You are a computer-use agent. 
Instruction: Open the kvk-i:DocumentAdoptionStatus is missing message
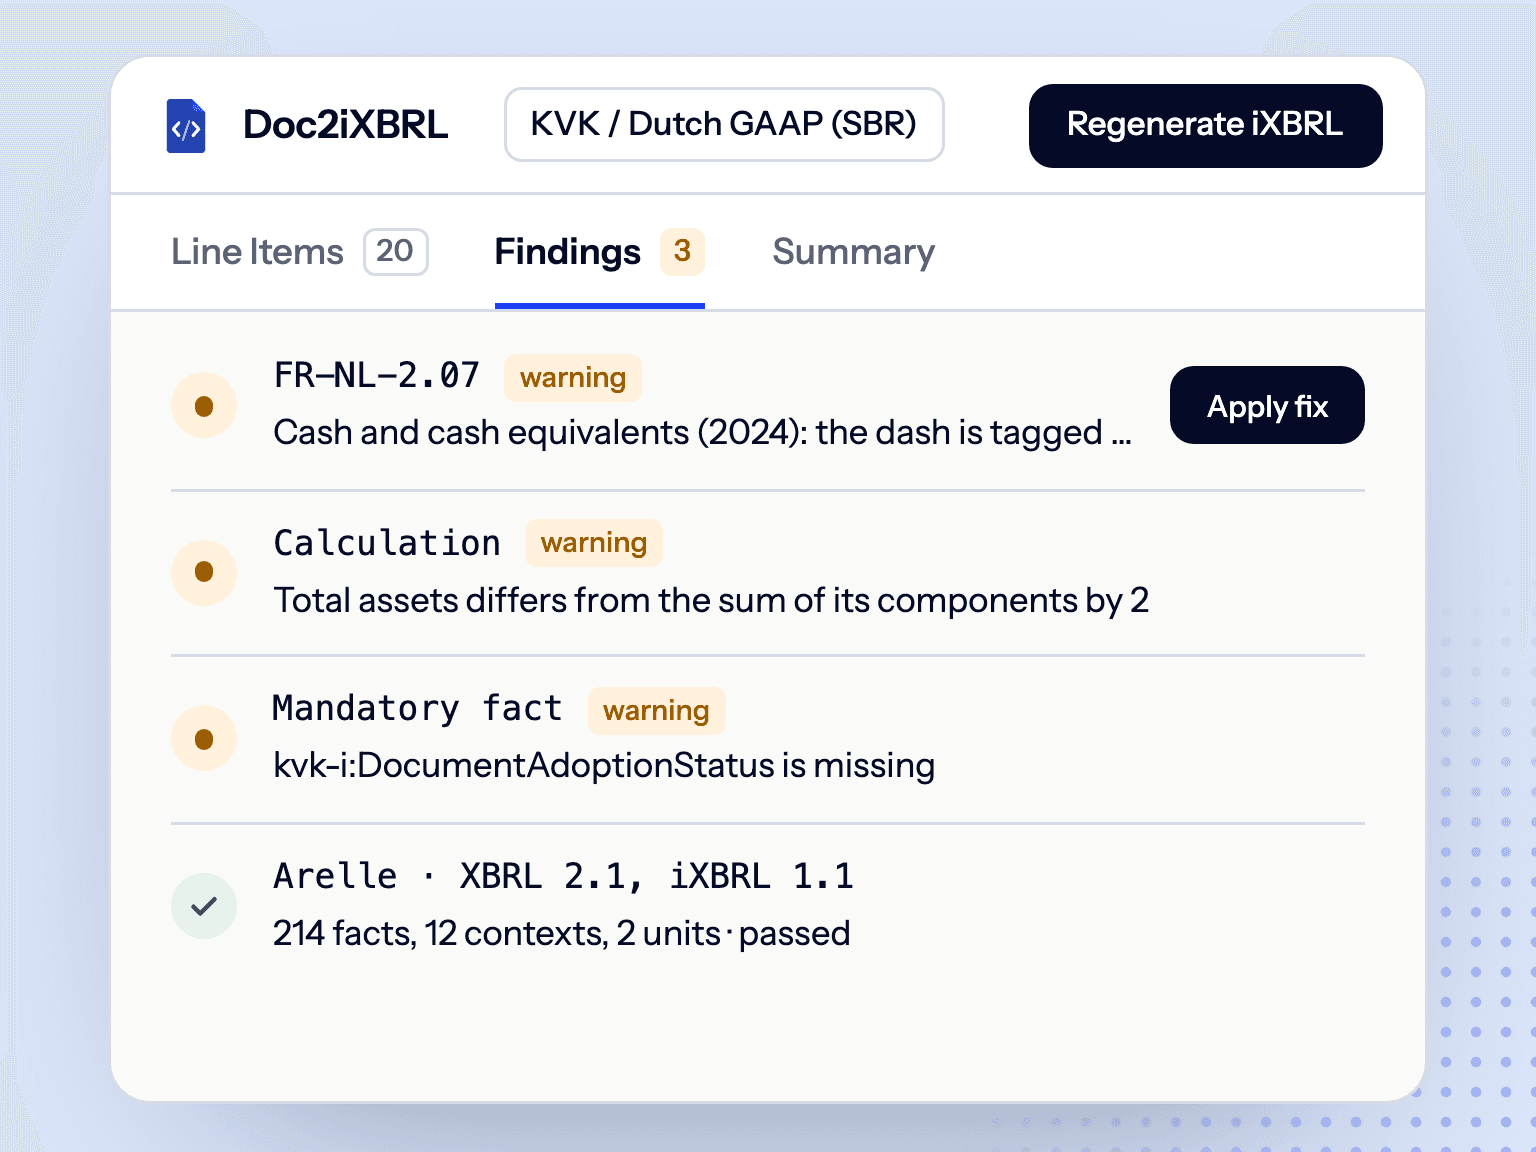(x=604, y=766)
